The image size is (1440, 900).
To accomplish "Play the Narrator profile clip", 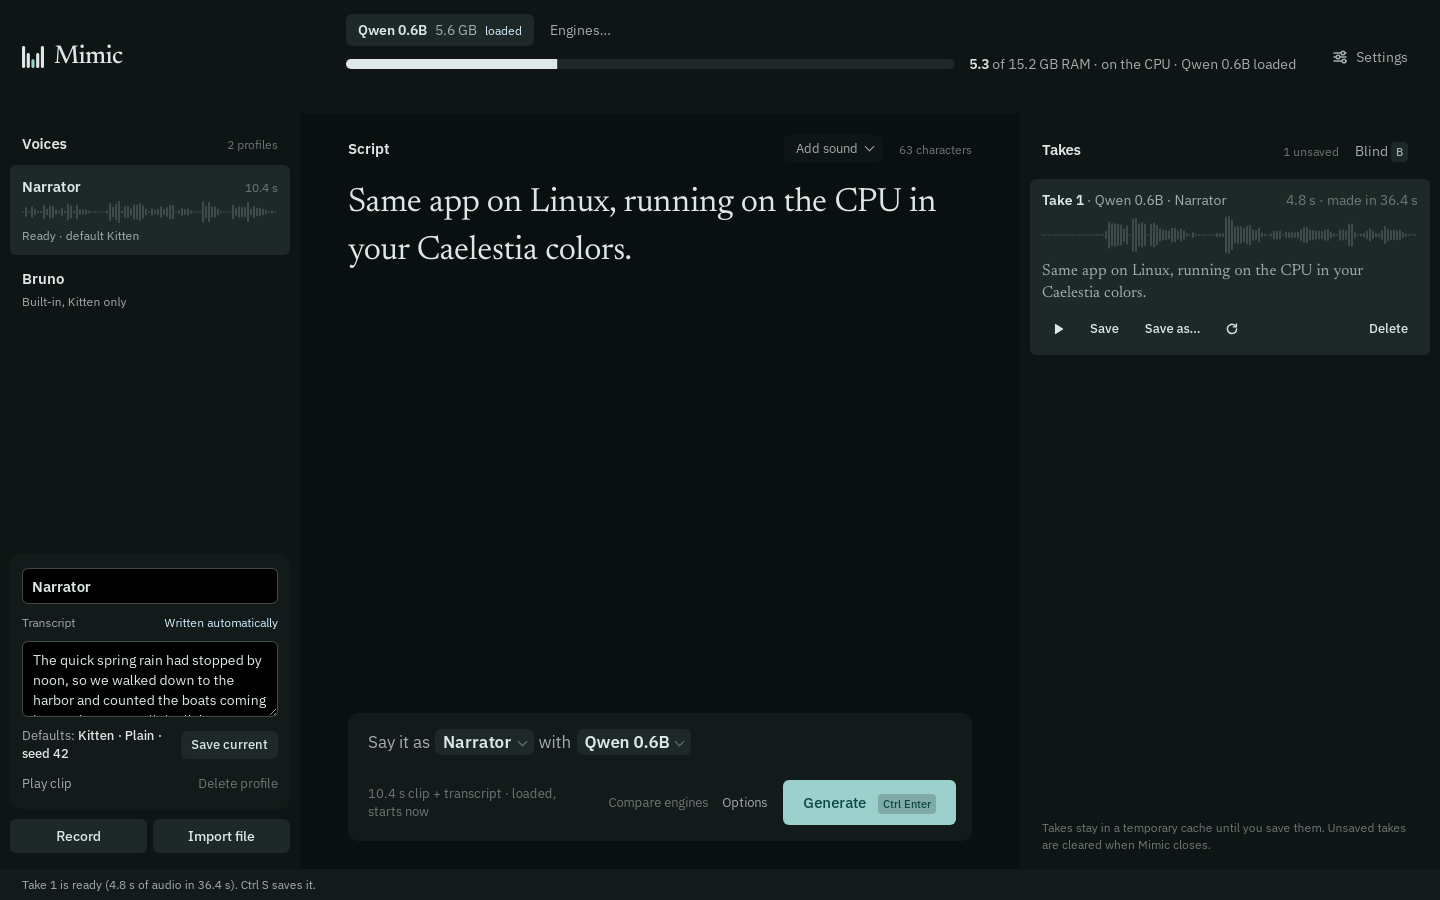I will 47,784.
